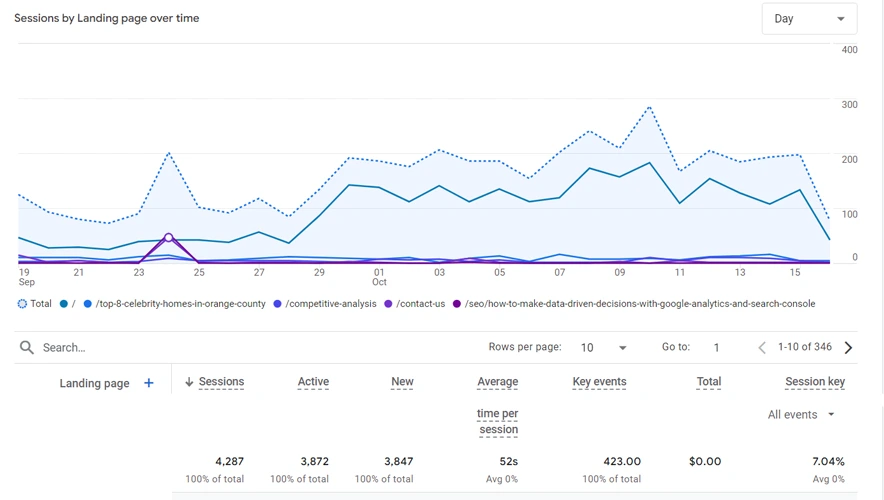Click the Go to page field
This screenshot has height=500, width=884.
point(717,347)
